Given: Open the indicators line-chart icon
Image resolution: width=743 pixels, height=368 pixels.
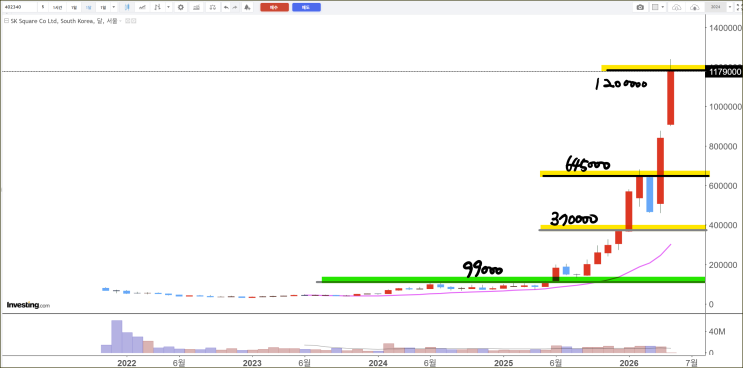Looking at the screenshot, I should coord(142,7).
